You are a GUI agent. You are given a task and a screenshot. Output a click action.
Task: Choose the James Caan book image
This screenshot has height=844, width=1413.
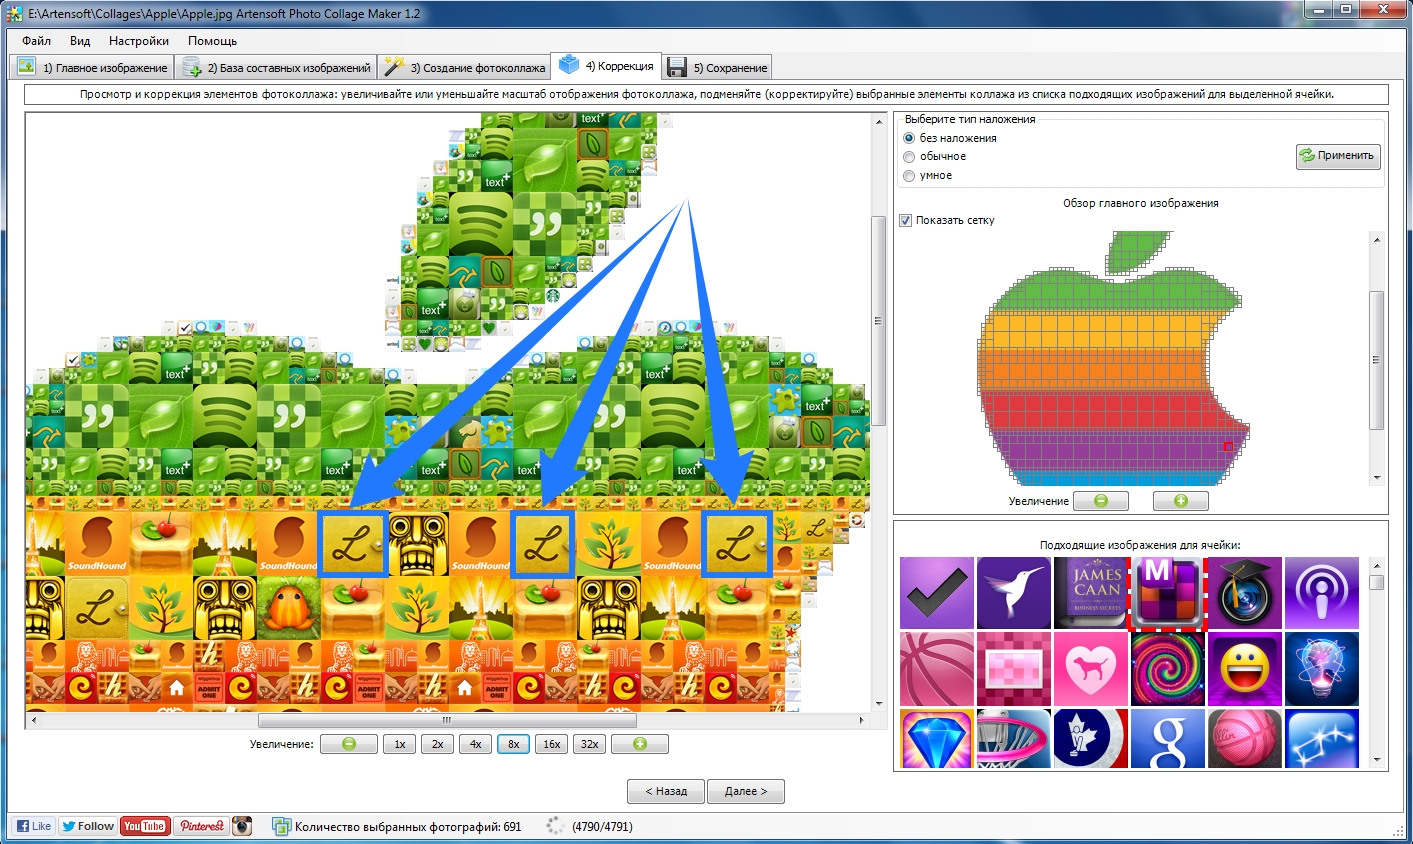[x=1091, y=593]
